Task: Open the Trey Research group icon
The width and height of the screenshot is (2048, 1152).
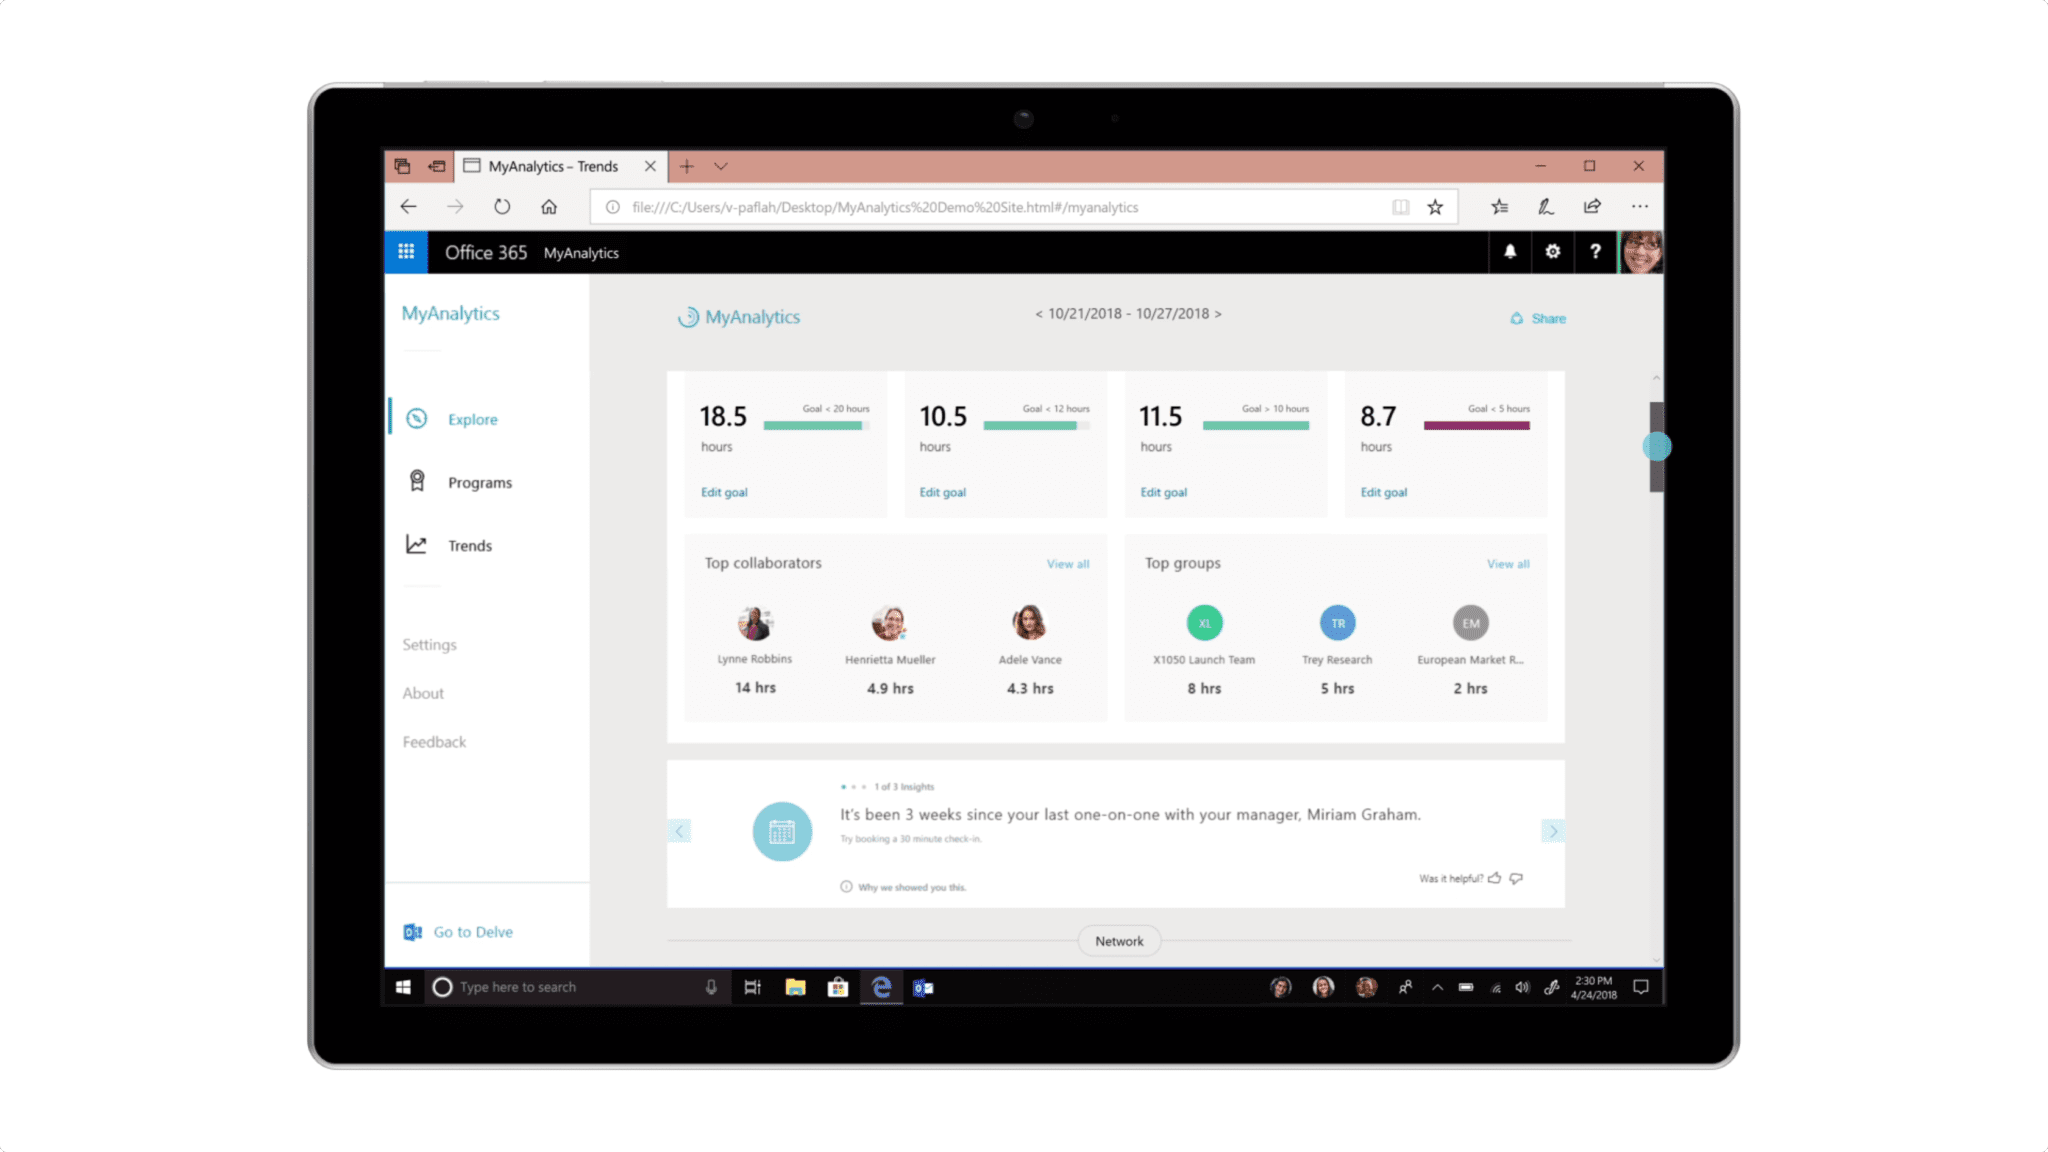Action: [1338, 623]
